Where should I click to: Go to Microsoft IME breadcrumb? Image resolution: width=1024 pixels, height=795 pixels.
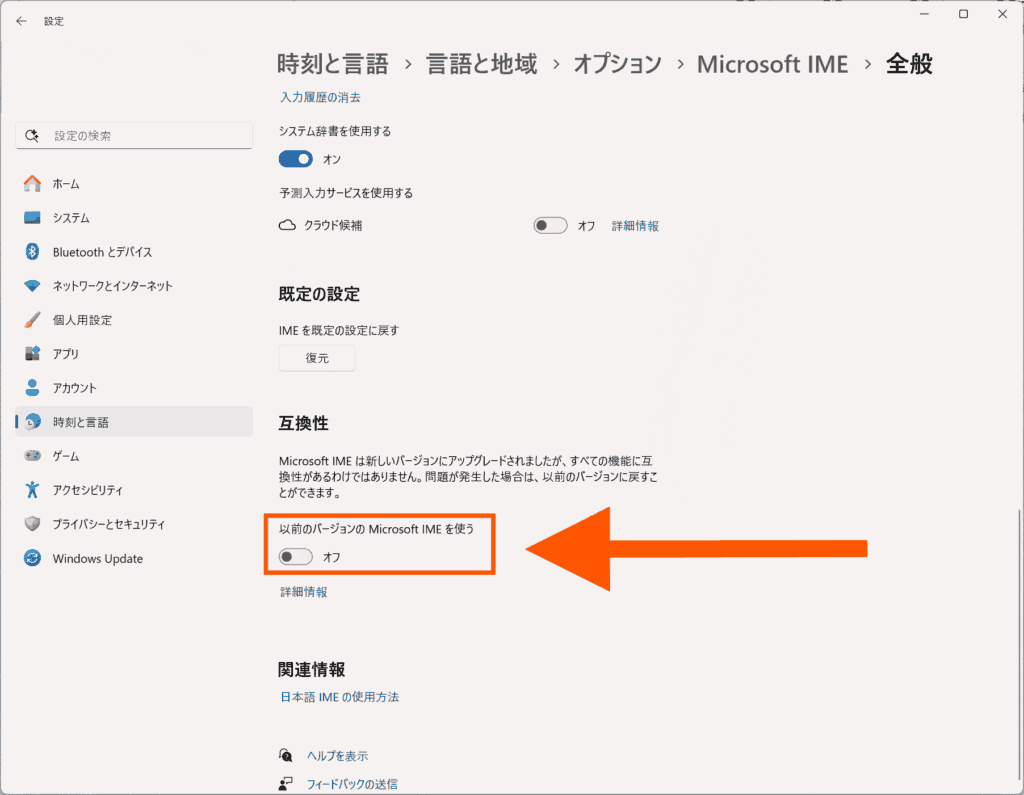[x=773, y=64]
